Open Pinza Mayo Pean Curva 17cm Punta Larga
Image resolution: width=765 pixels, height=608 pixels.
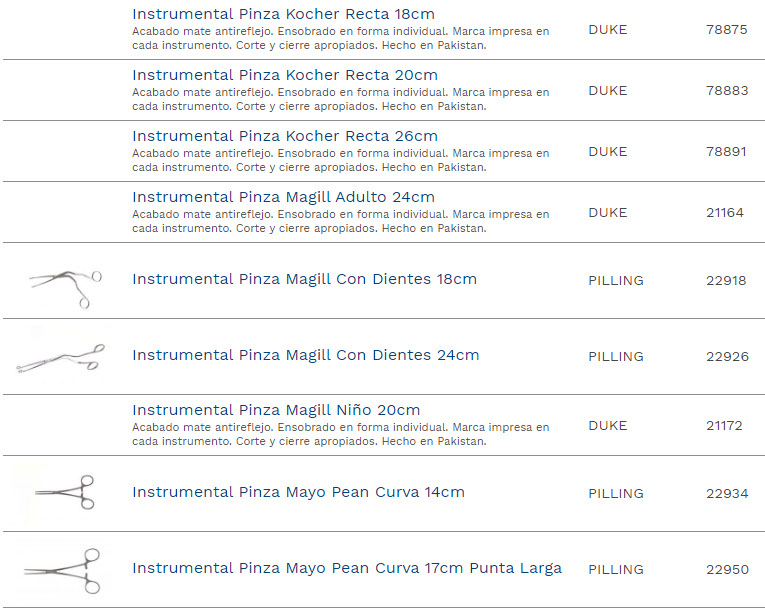click(x=346, y=568)
